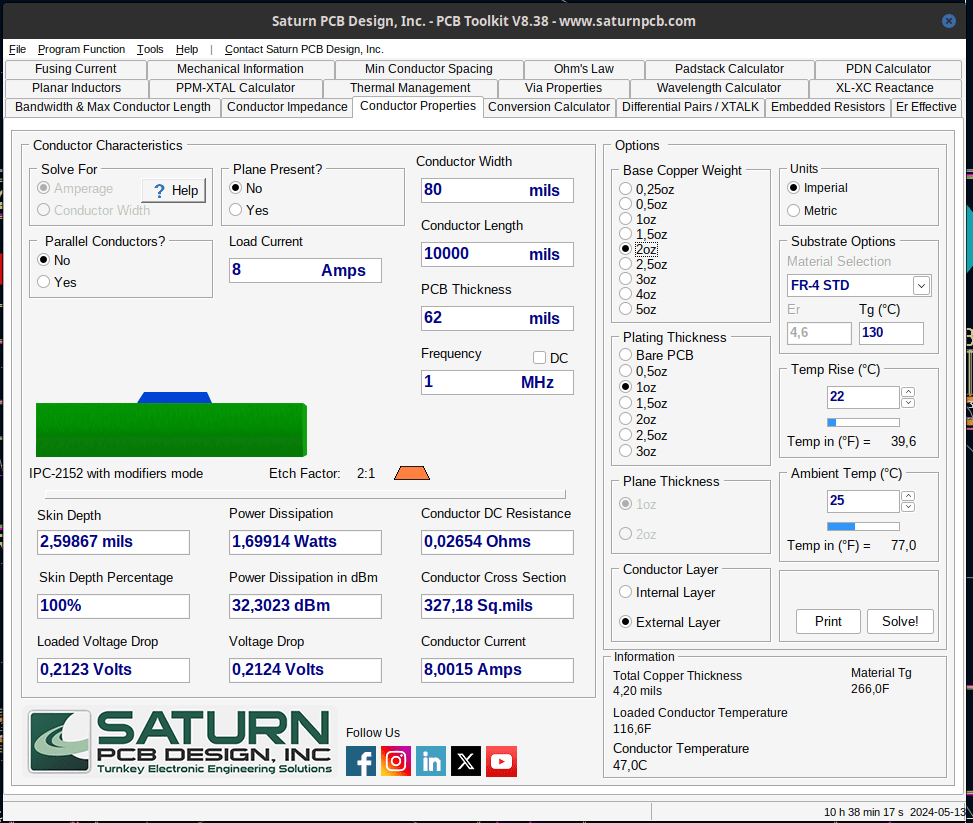Select Yes for Parallel Conductors
Viewport: 973px width, 823px height.
pyautogui.click(x=56, y=282)
